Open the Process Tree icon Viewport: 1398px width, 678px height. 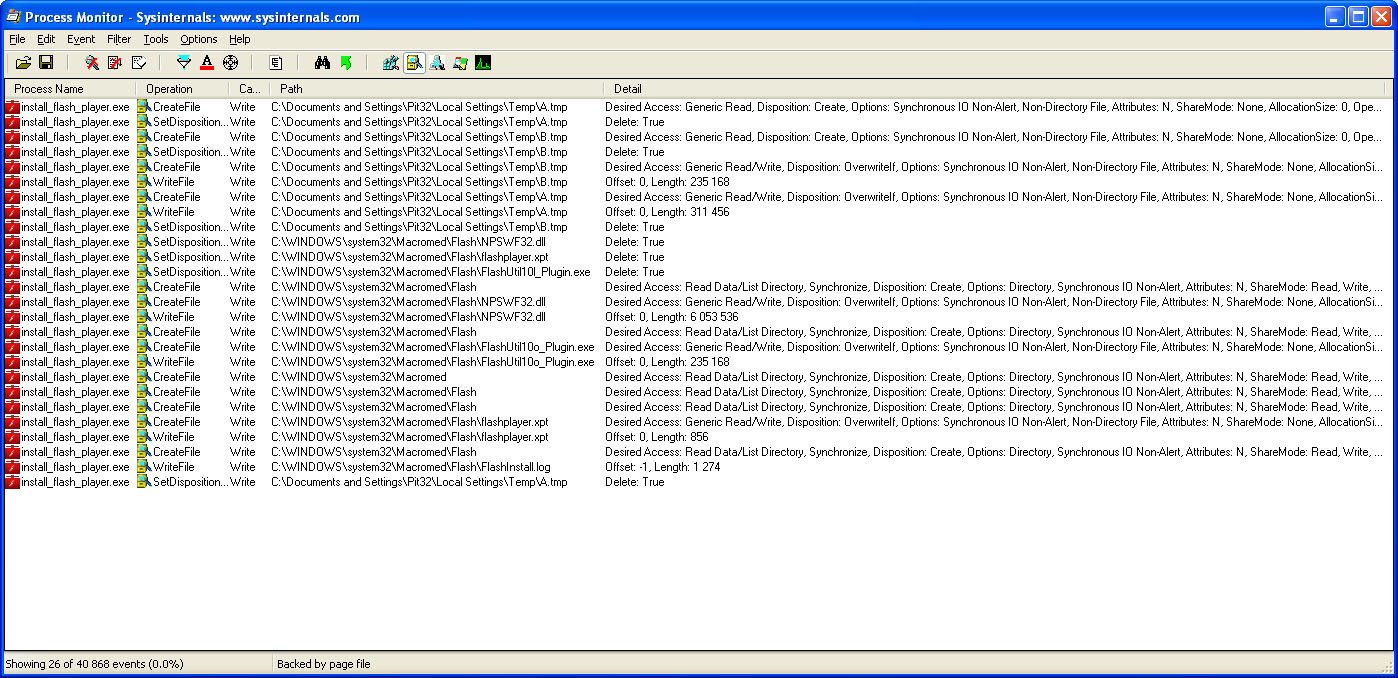point(275,63)
